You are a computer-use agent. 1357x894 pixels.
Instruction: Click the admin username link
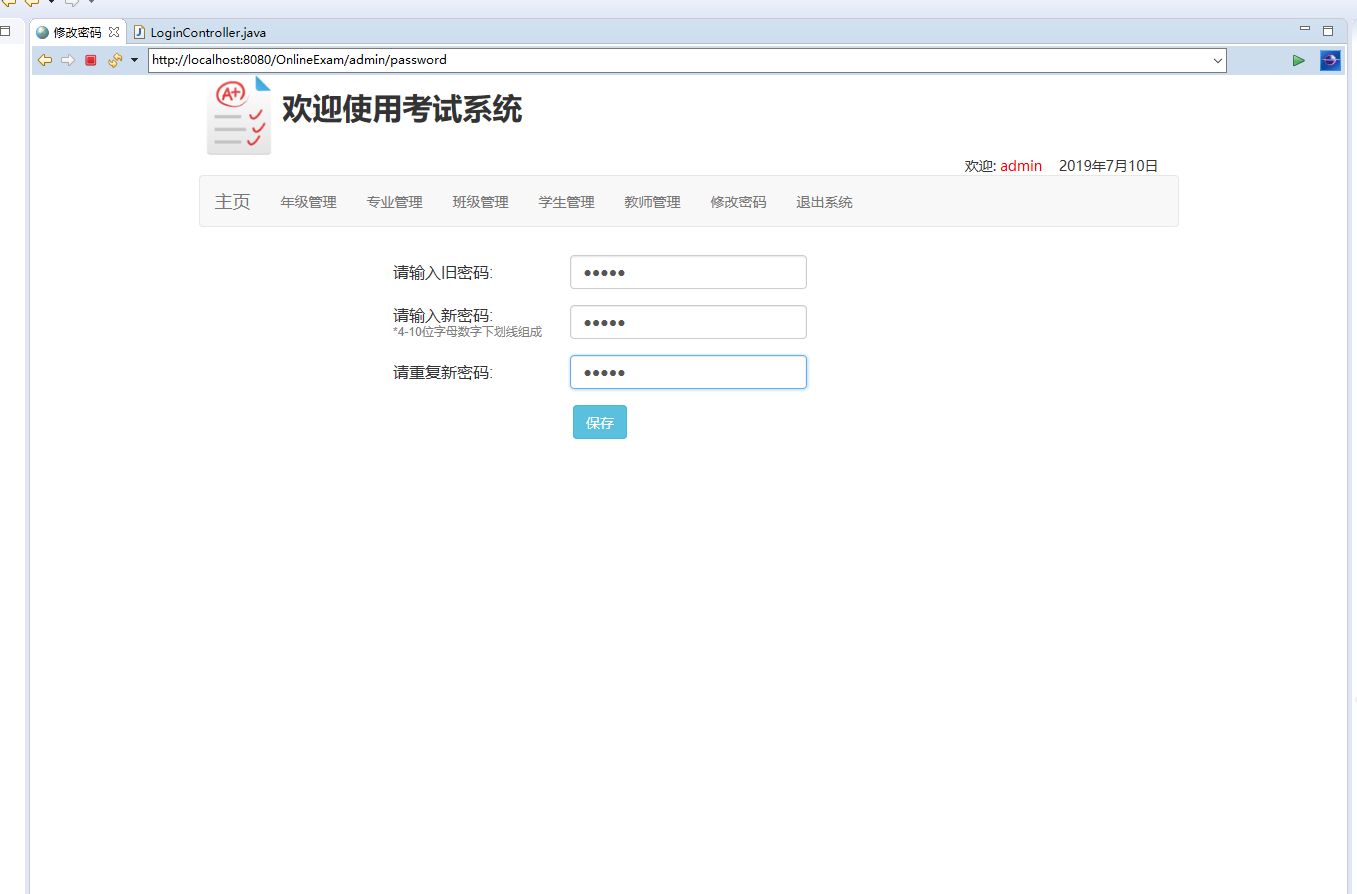pos(1020,165)
